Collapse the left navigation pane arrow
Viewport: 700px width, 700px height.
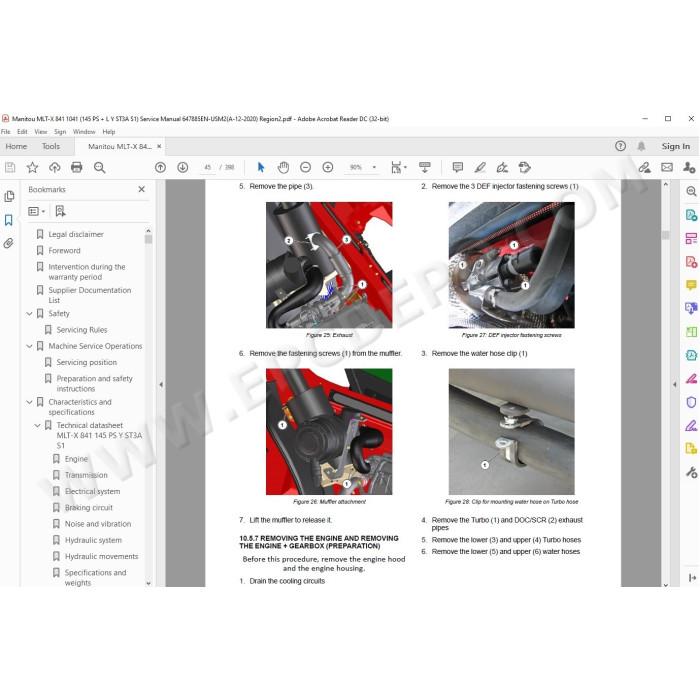pos(161,384)
